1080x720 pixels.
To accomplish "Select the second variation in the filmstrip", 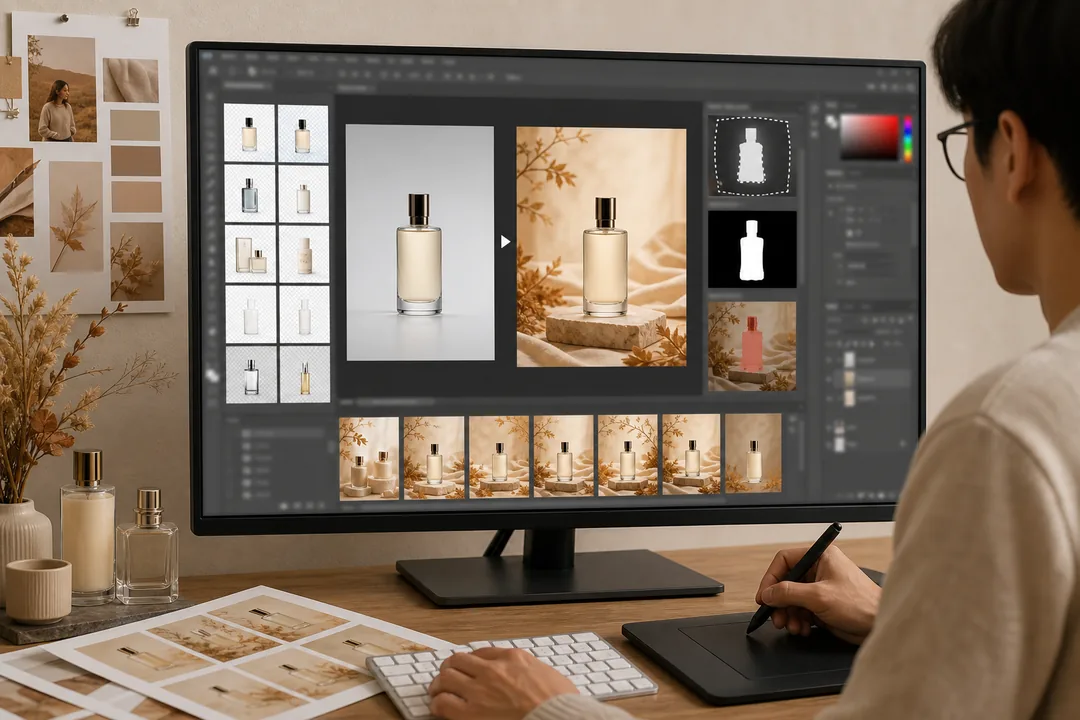I will pos(434,457).
